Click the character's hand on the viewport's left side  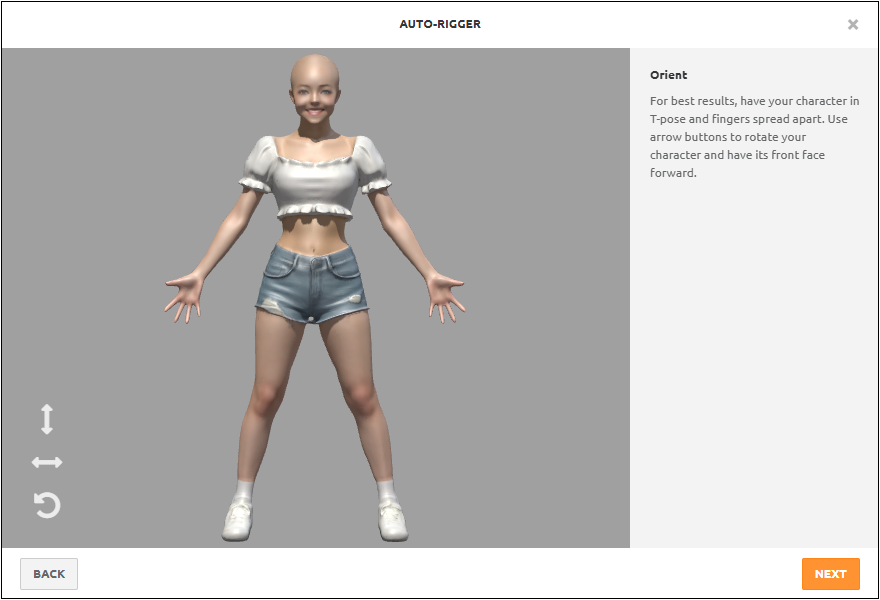185,297
